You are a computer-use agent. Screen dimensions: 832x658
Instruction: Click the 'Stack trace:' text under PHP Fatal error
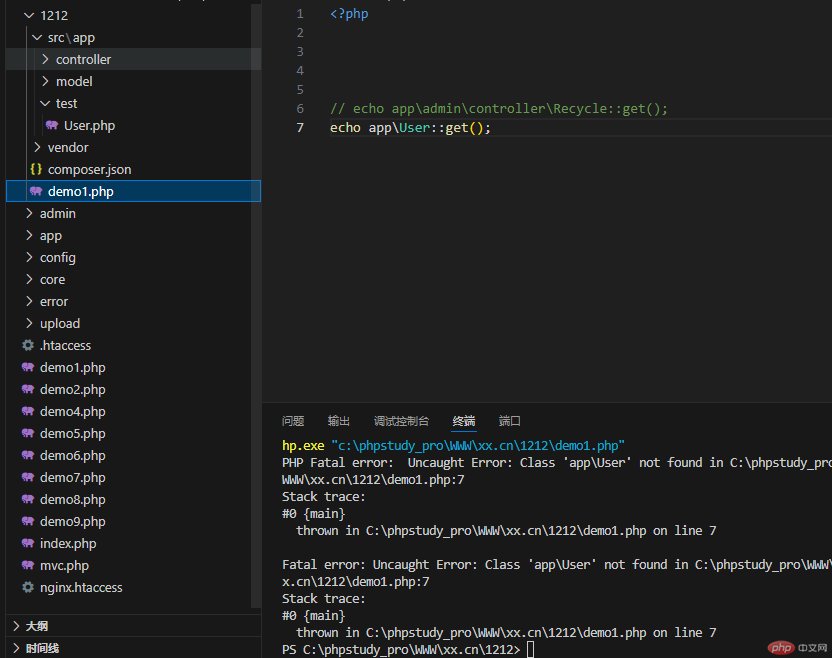pyautogui.click(x=324, y=497)
